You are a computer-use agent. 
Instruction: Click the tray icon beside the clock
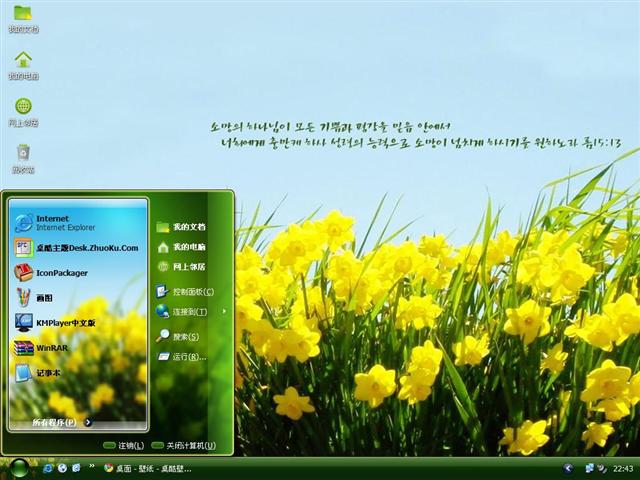602,468
